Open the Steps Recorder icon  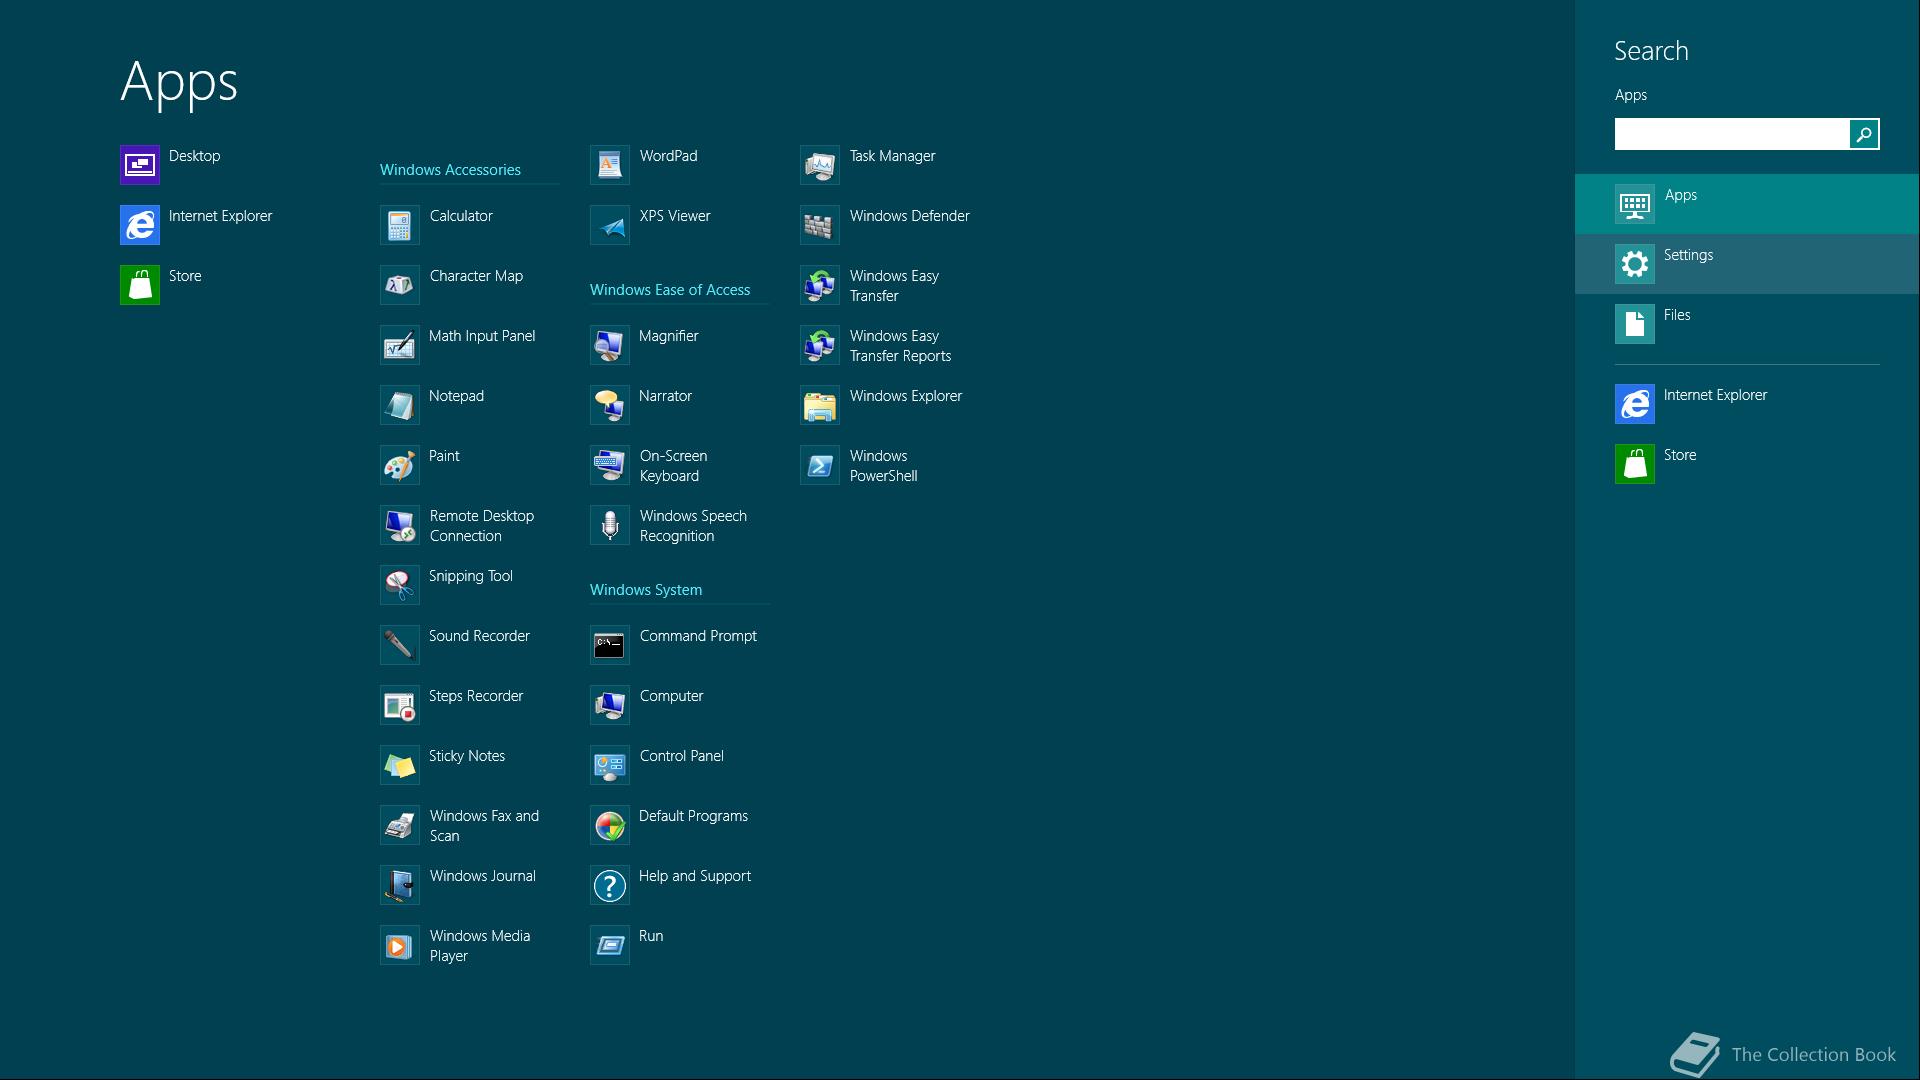[400, 705]
